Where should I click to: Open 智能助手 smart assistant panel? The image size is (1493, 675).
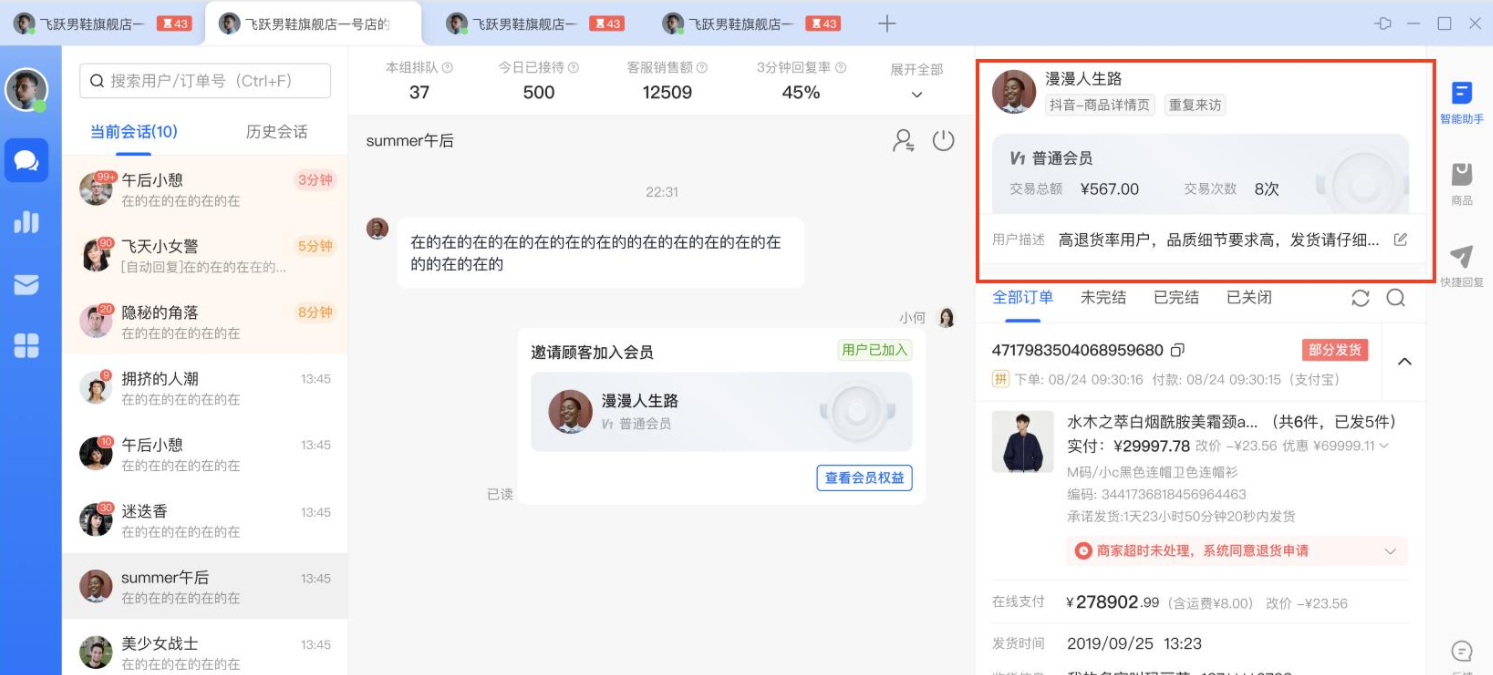pyautogui.click(x=1461, y=102)
